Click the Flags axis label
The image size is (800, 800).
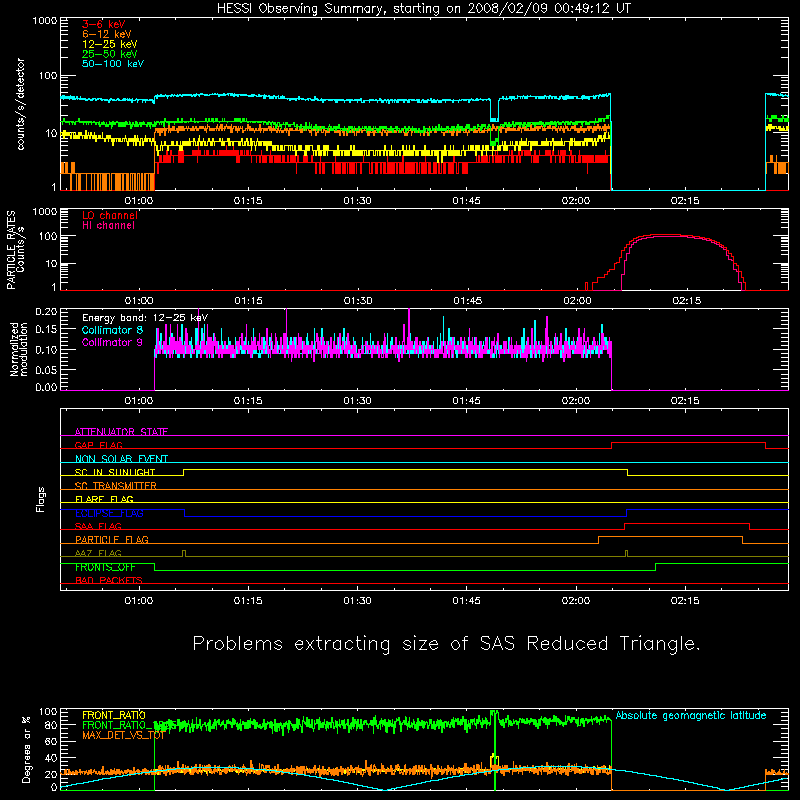41,500
